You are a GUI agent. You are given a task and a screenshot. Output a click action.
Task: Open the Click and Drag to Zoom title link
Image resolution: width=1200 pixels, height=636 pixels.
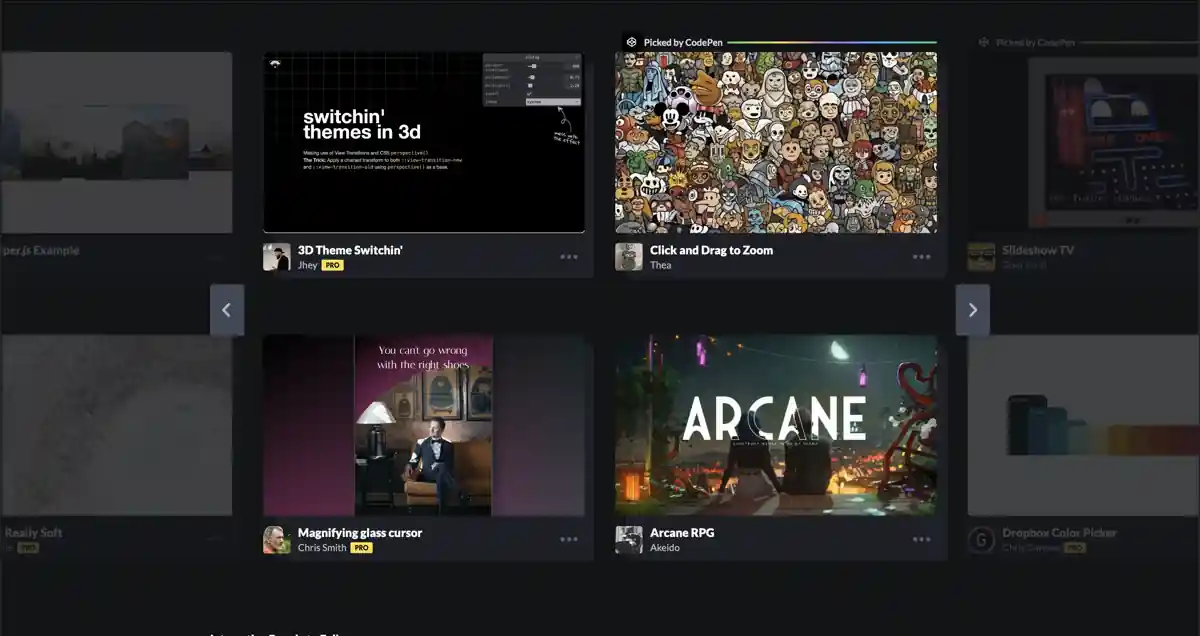(x=711, y=250)
